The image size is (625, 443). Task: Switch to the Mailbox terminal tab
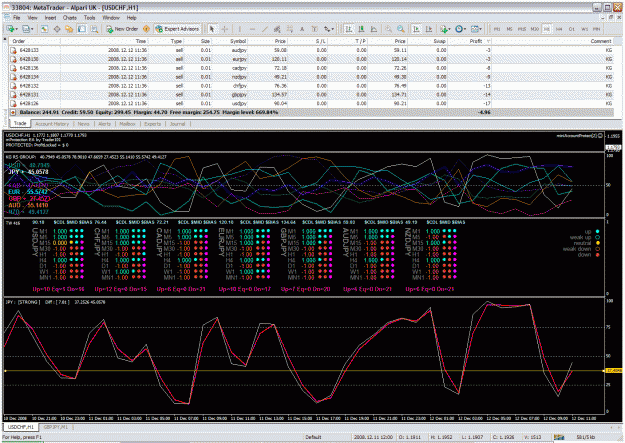coord(128,124)
